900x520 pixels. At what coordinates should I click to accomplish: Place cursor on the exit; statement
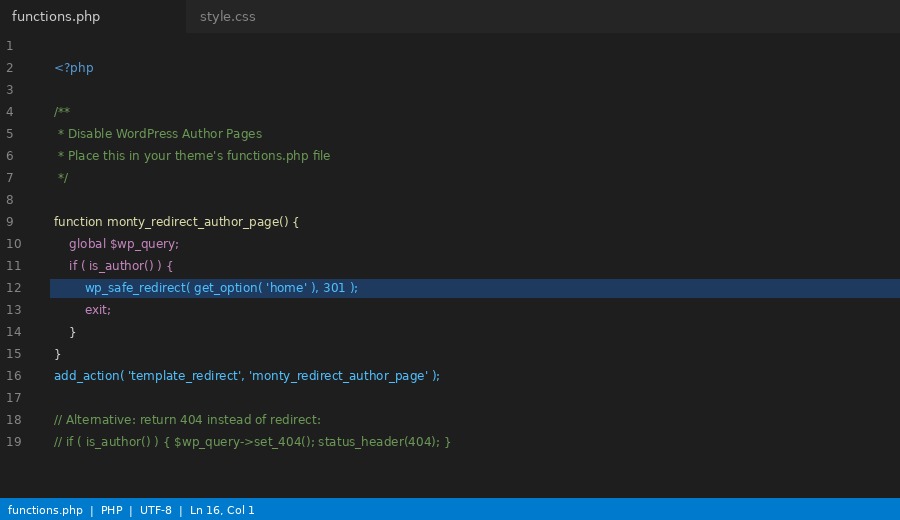tap(98, 310)
